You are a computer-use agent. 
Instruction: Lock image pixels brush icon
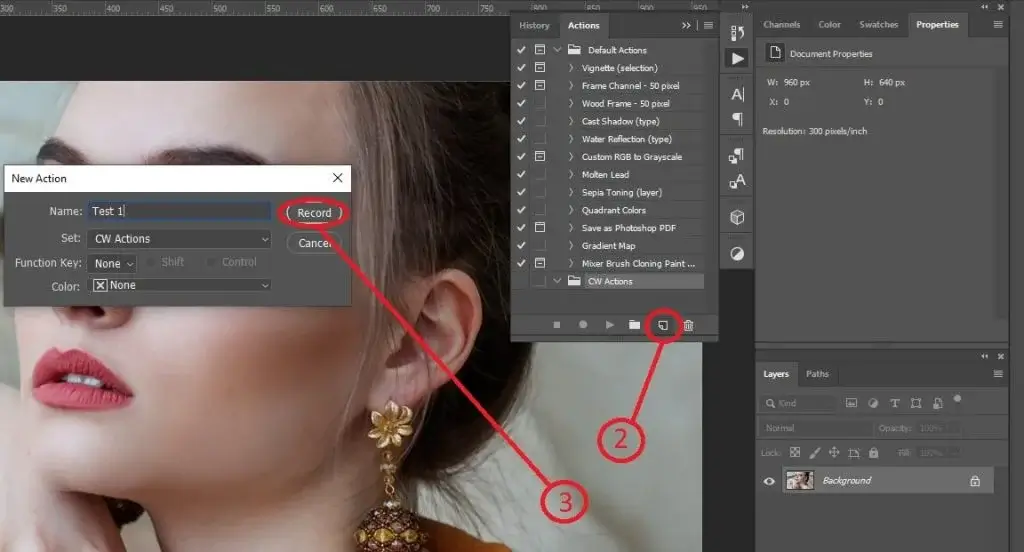tap(814, 453)
